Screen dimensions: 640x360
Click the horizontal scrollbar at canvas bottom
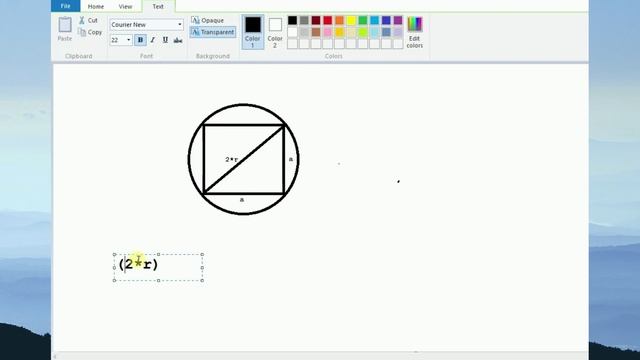320,356
